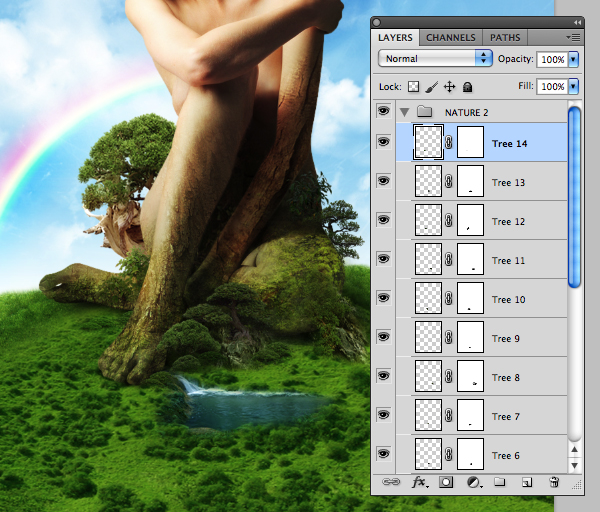This screenshot has height=512, width=600.
Task: Switch to the Channels tab
Action: [x=451, y=38]
